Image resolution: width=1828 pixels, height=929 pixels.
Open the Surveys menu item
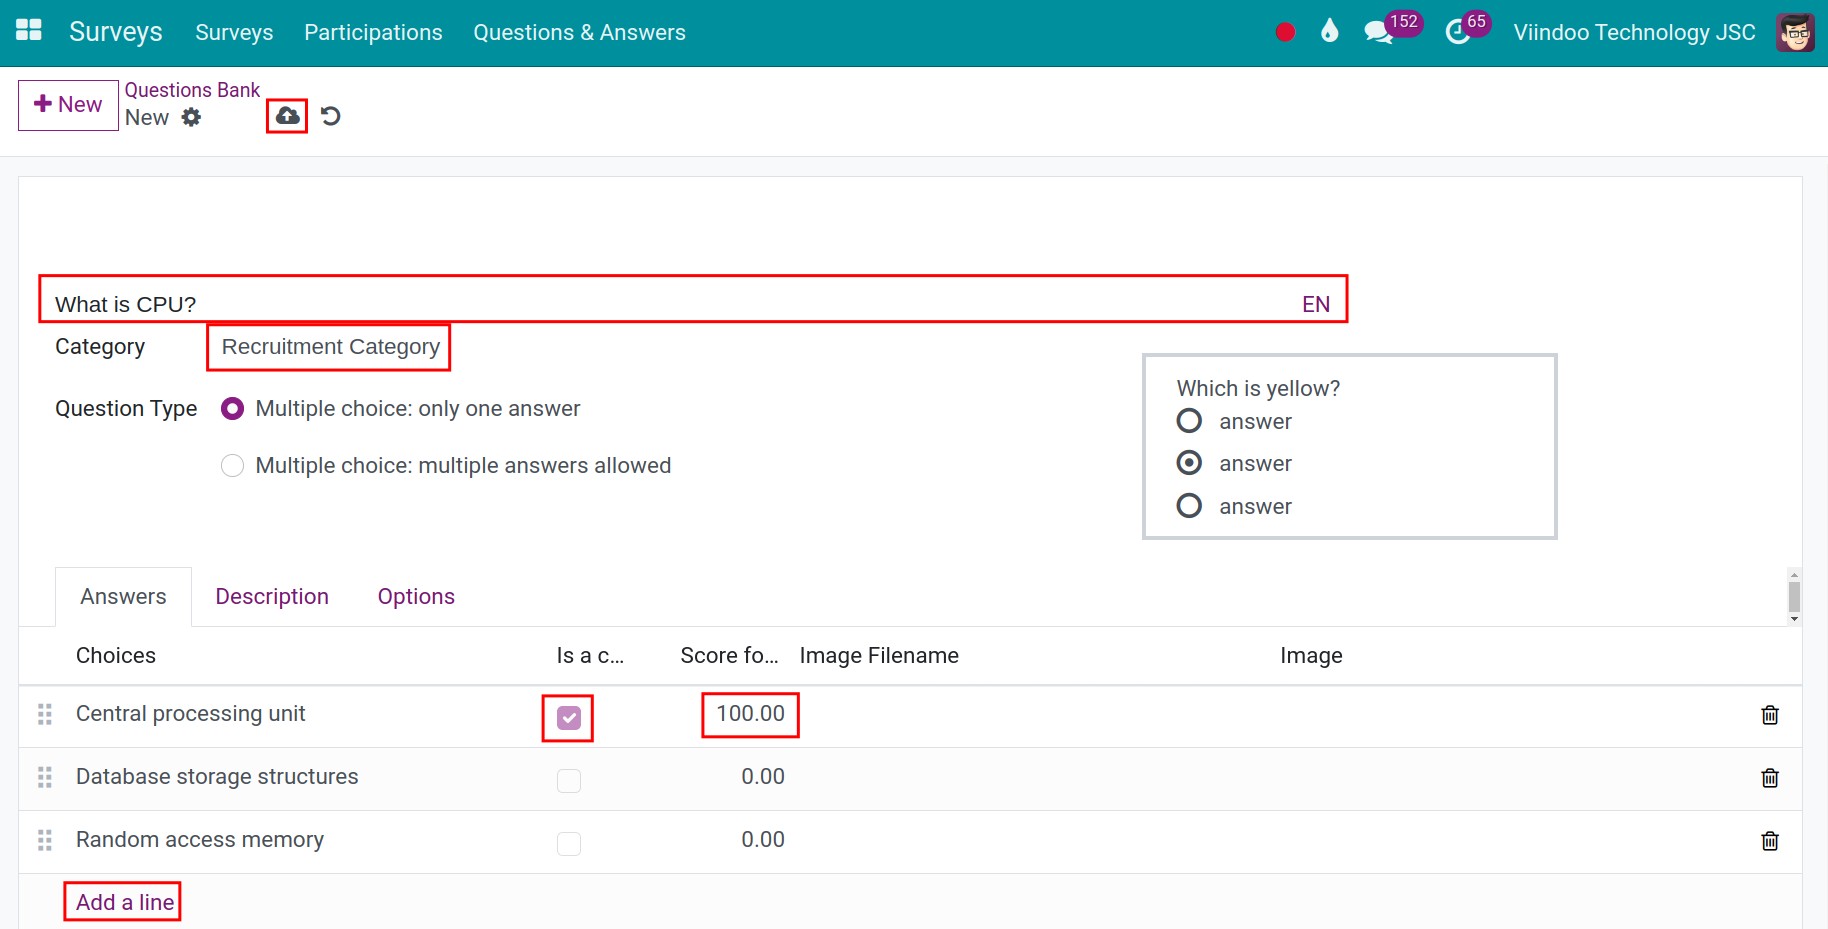[x=234, y=32]
